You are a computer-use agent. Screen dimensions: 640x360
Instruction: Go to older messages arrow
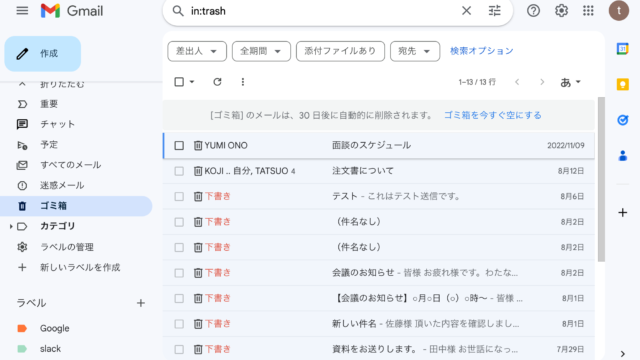click(542, 82)
